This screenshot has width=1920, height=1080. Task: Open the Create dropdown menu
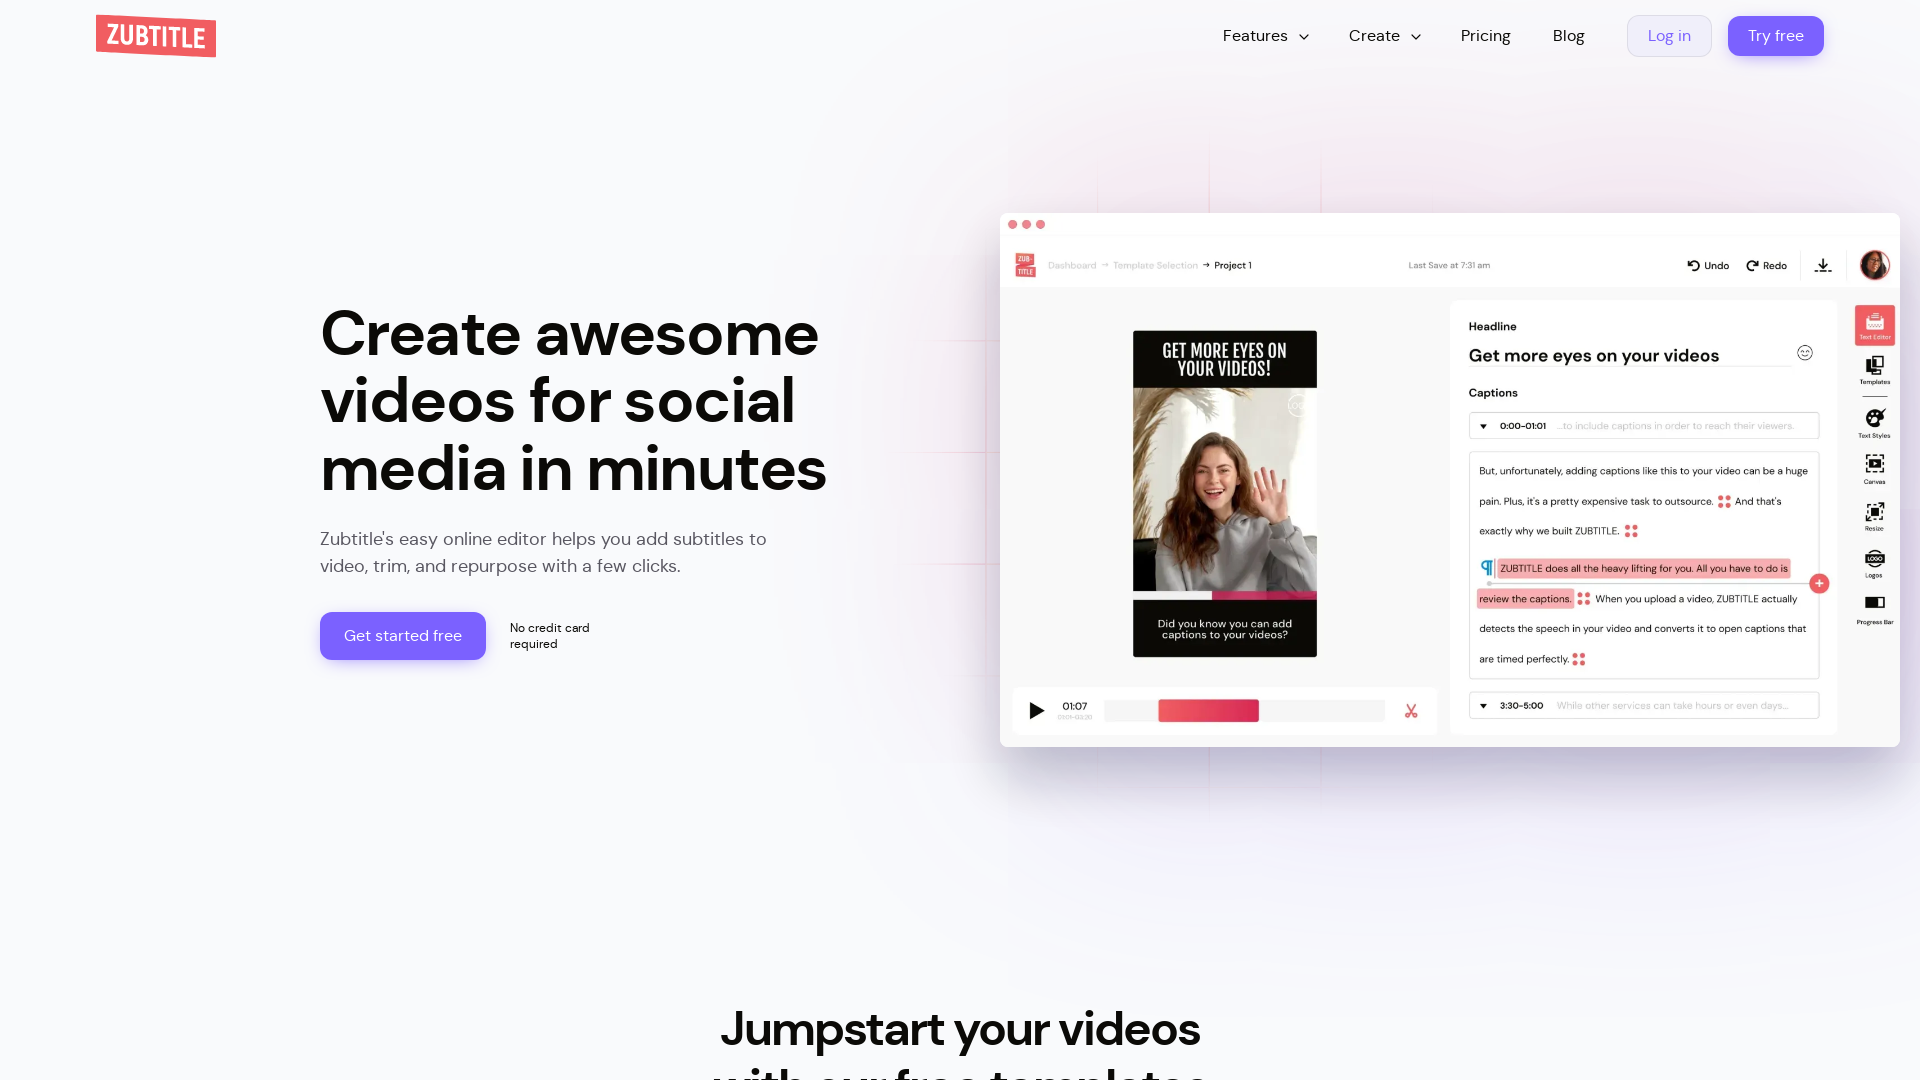1385,36
